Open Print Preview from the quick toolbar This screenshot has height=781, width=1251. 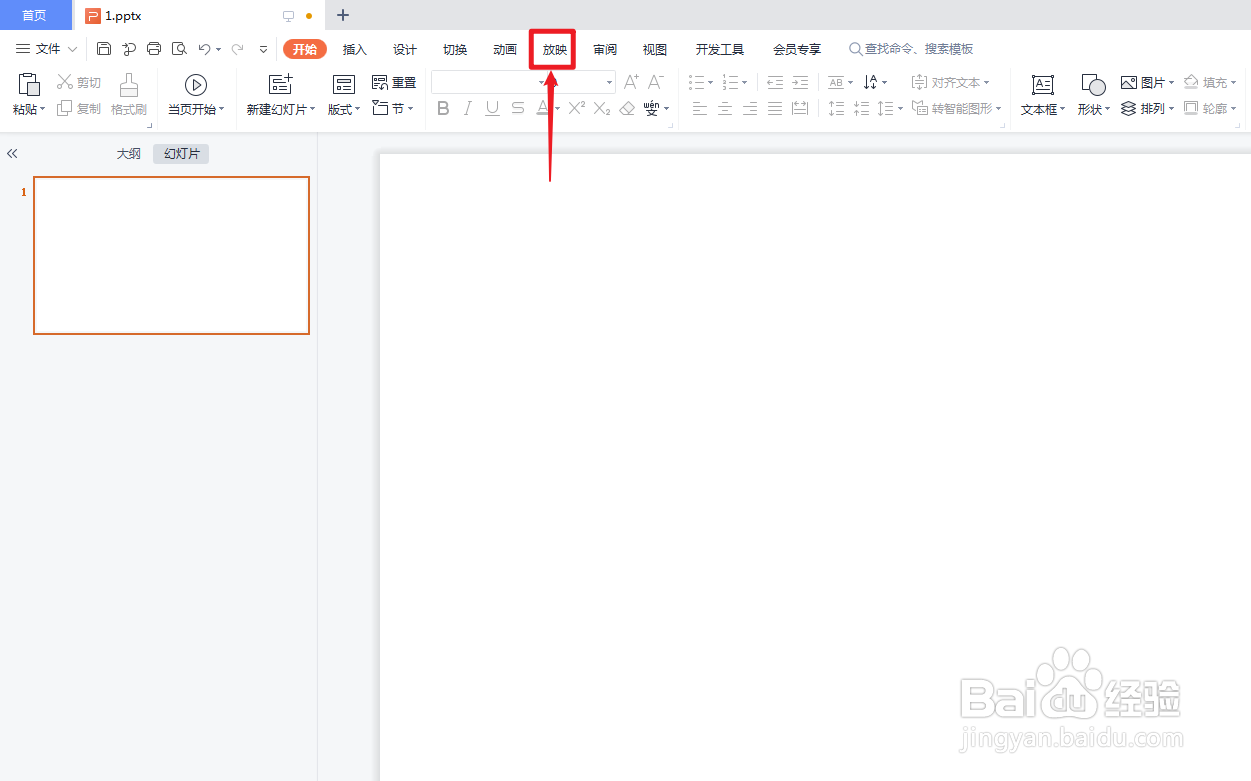pos(179,49)
